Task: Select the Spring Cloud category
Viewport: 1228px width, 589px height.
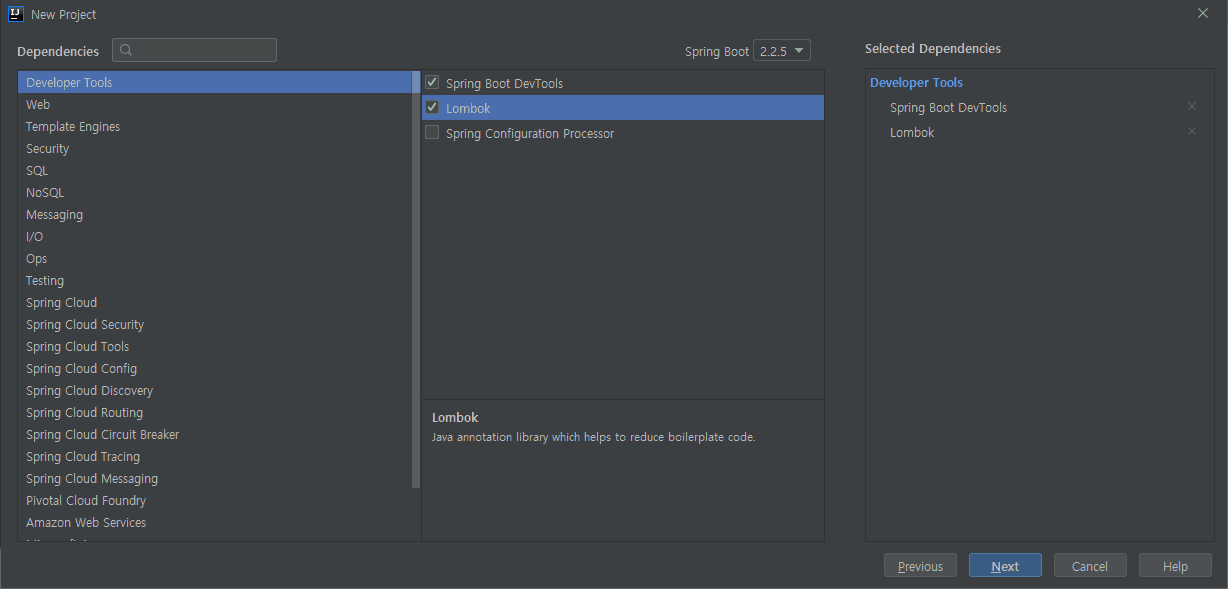Action: [215, 302]
